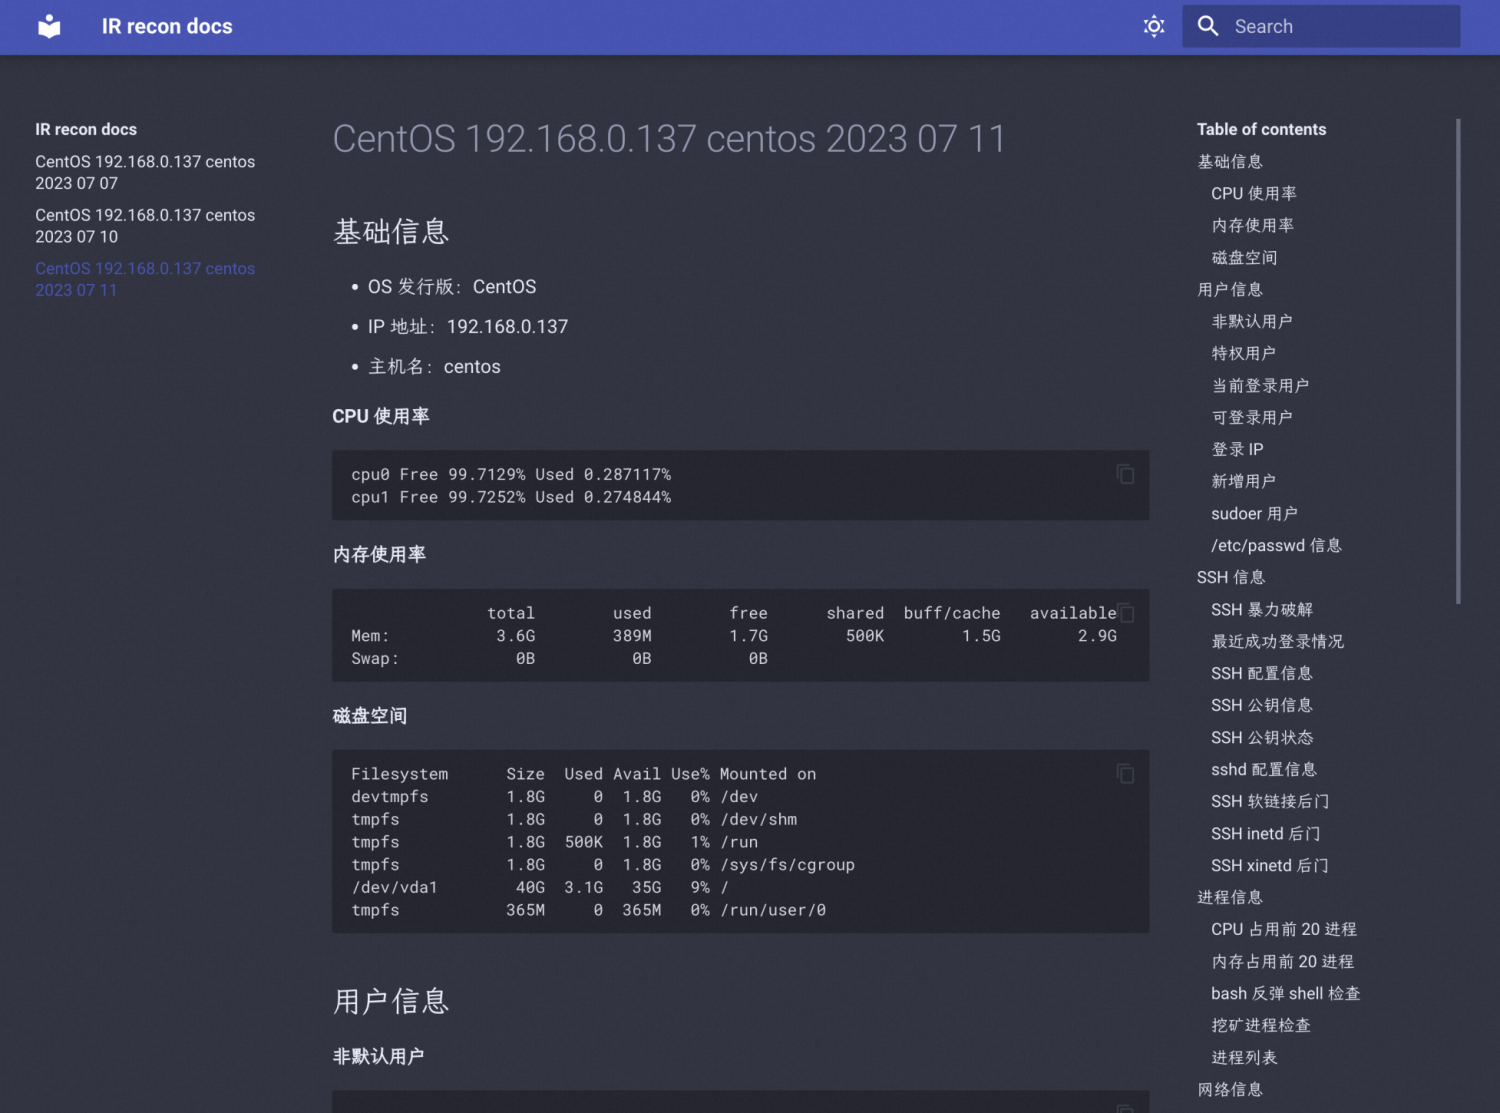Go to SSH xinetd 后门 entry
Image resolution: width=1500 pixels, height=1113 pixels.
1270,865
